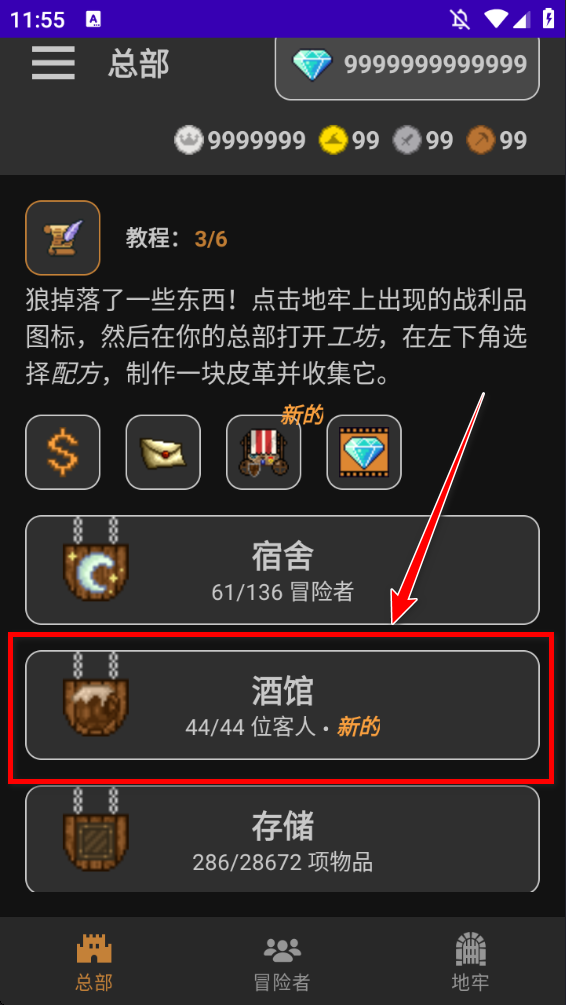The height and width of the screenshot is (1005, 566).
Task: Tap the silver sword resource icon
Action: [407, 140]
